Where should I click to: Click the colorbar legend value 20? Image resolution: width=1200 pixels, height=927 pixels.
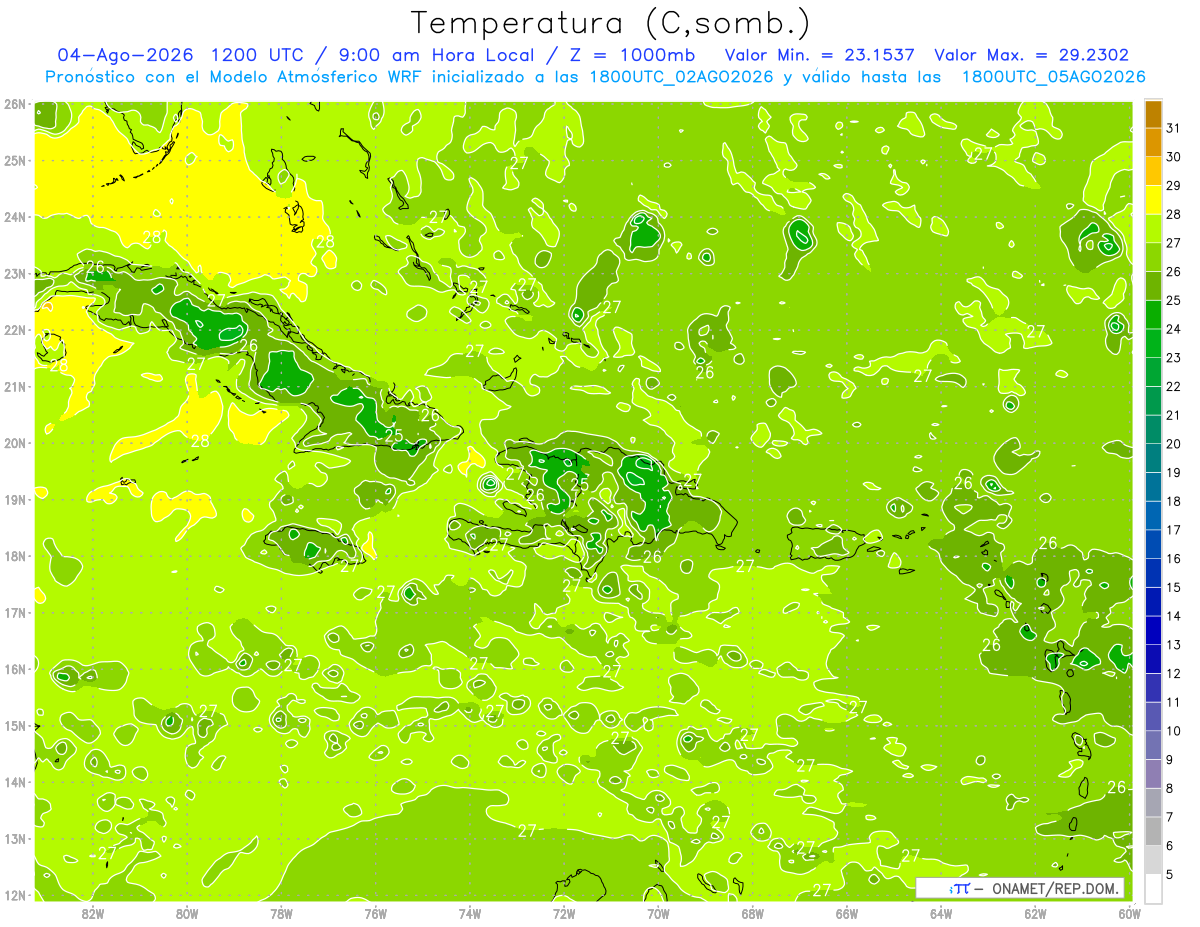tap(1173, 444)
